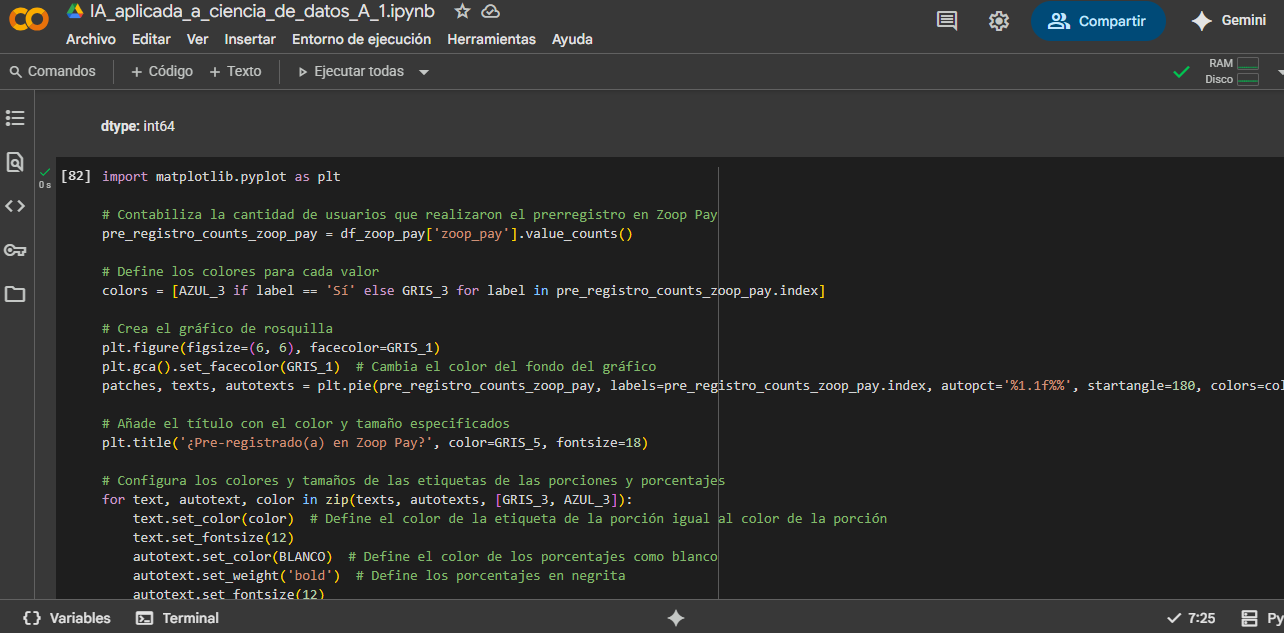Click the green connection checkmark

tap(1181, 72)
